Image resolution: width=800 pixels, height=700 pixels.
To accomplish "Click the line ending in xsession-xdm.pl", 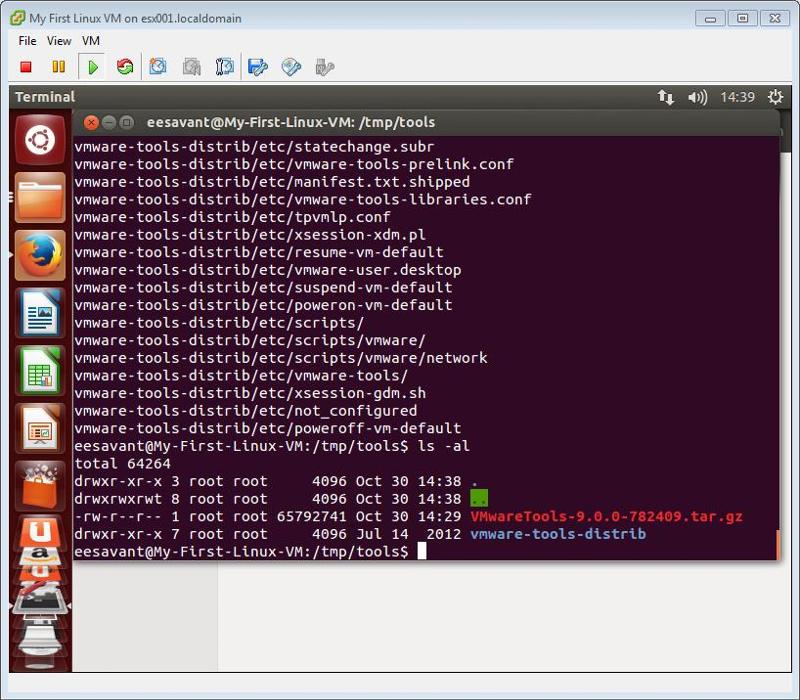I will (x=250, y=235).
